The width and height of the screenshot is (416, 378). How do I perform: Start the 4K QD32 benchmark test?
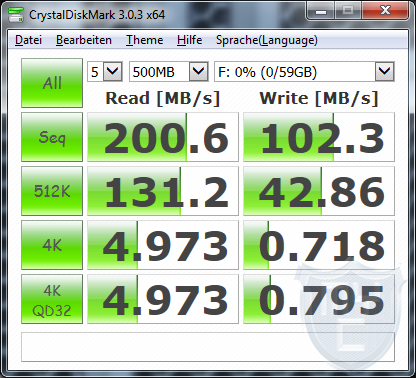[52, 299]
